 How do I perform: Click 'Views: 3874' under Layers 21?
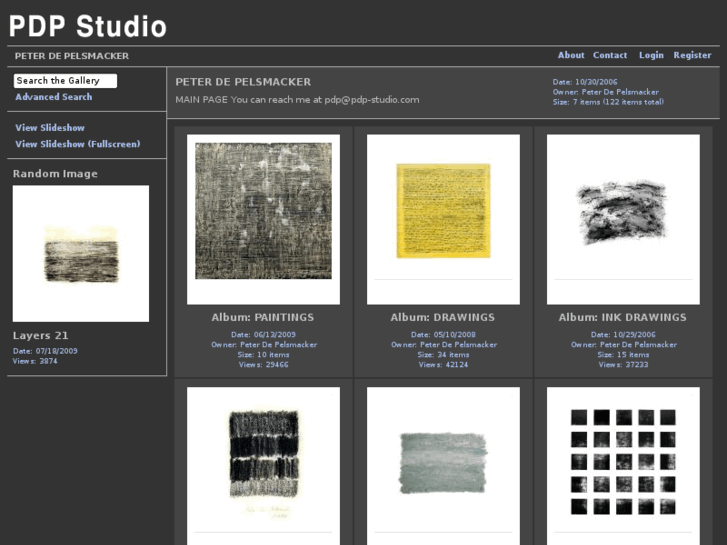coord(35,361)
